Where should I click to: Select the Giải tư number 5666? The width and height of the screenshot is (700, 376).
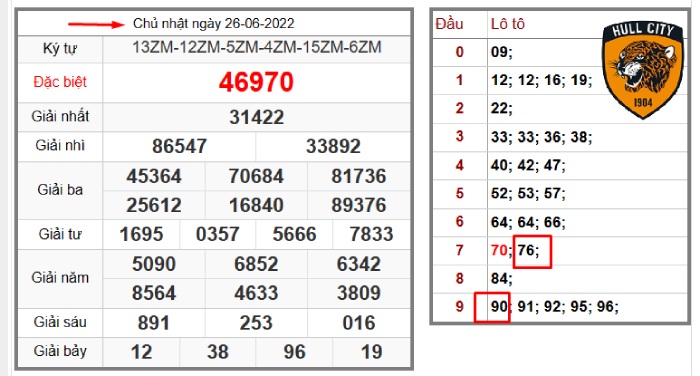(294, 234)
